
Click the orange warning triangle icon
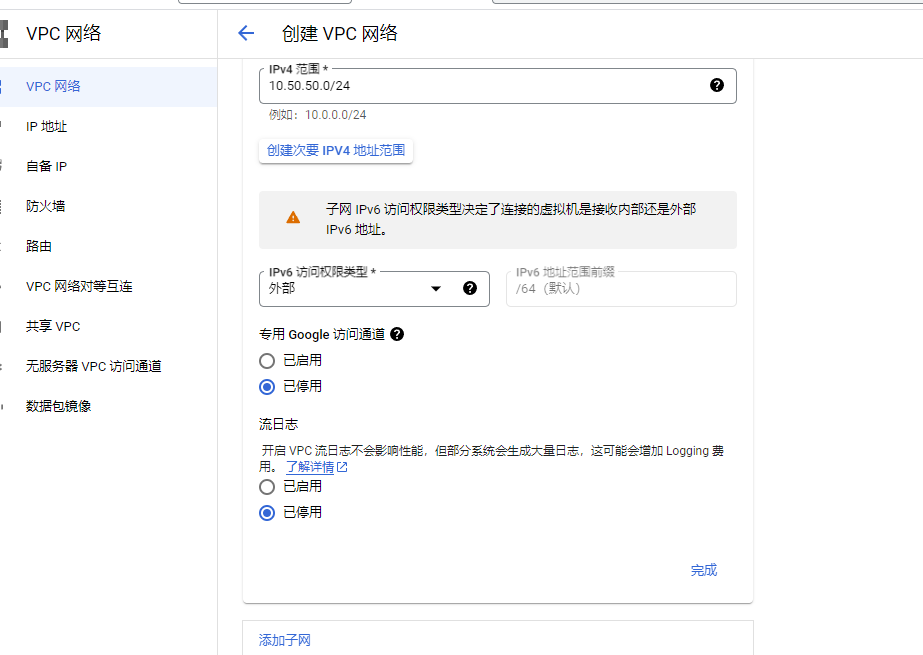(x=293, y=217)
